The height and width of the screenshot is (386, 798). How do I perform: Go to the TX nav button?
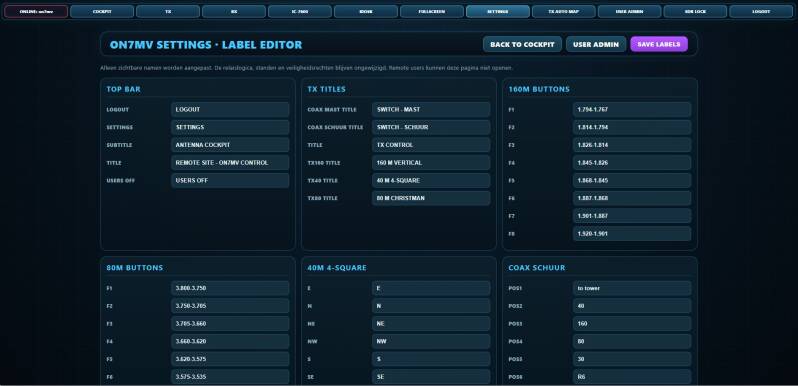(168, 11)
